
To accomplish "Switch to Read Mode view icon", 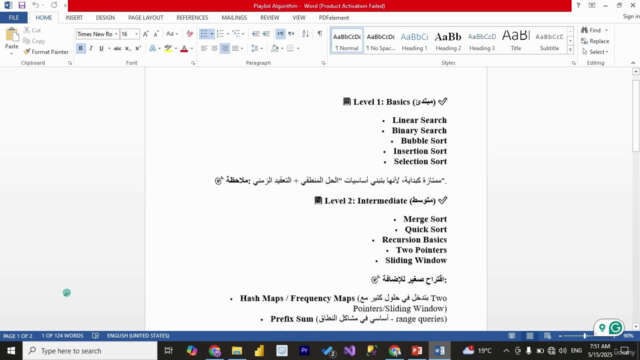I will [x=511, y=336].
